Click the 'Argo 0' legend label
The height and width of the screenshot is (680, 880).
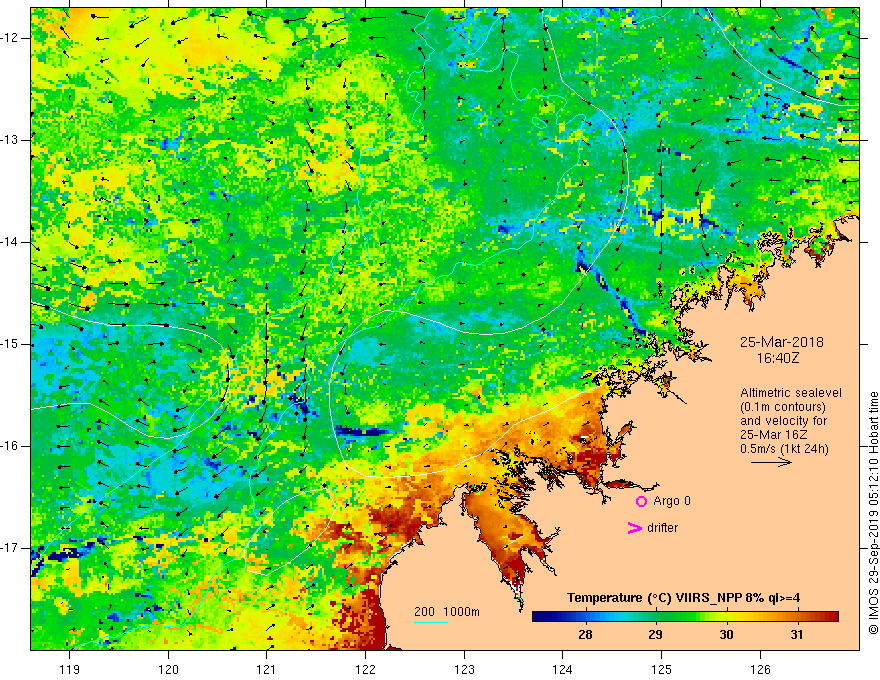click(x=672, y=500)
